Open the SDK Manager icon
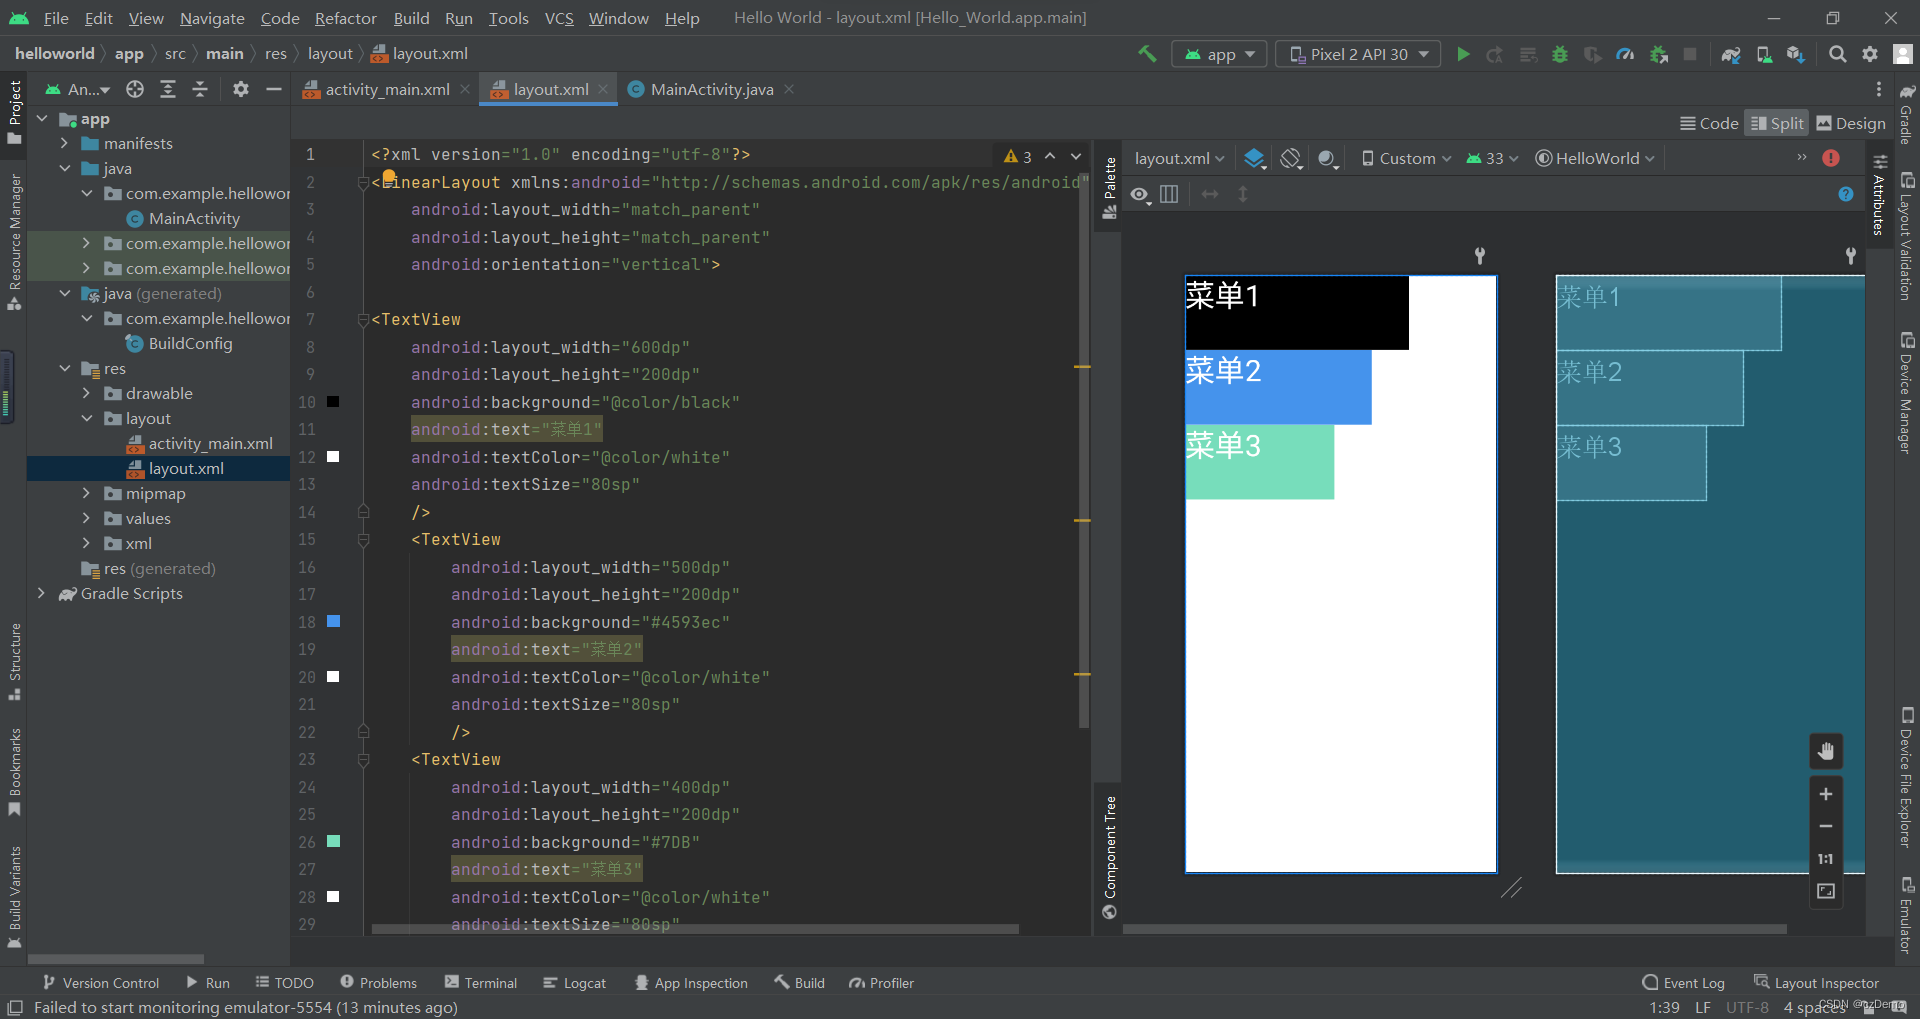 (x=1794, y=55)
